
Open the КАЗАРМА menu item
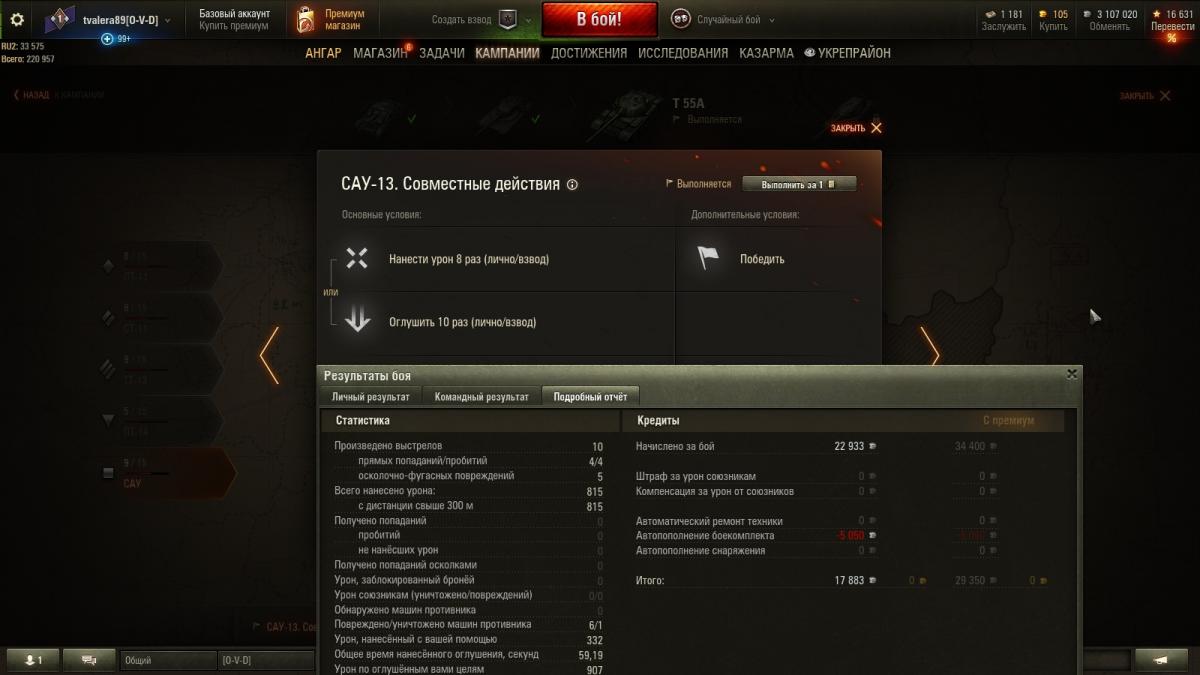767,53
